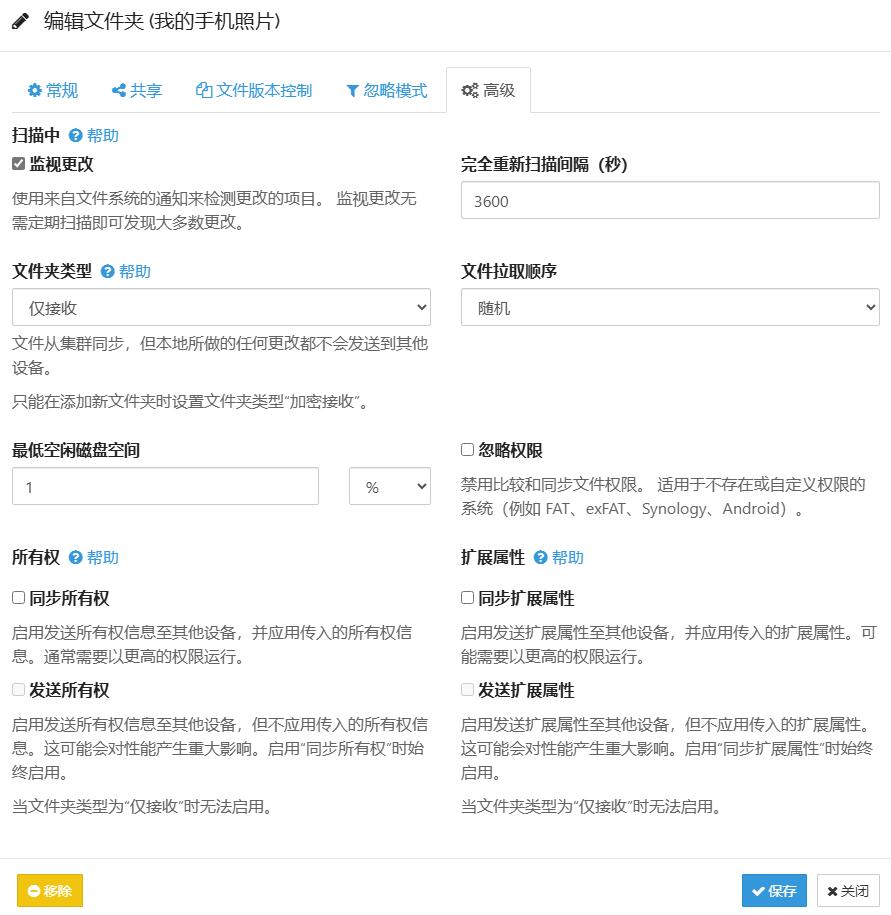Uncheck the 监视更改 checkbox

tap(18, 163)
